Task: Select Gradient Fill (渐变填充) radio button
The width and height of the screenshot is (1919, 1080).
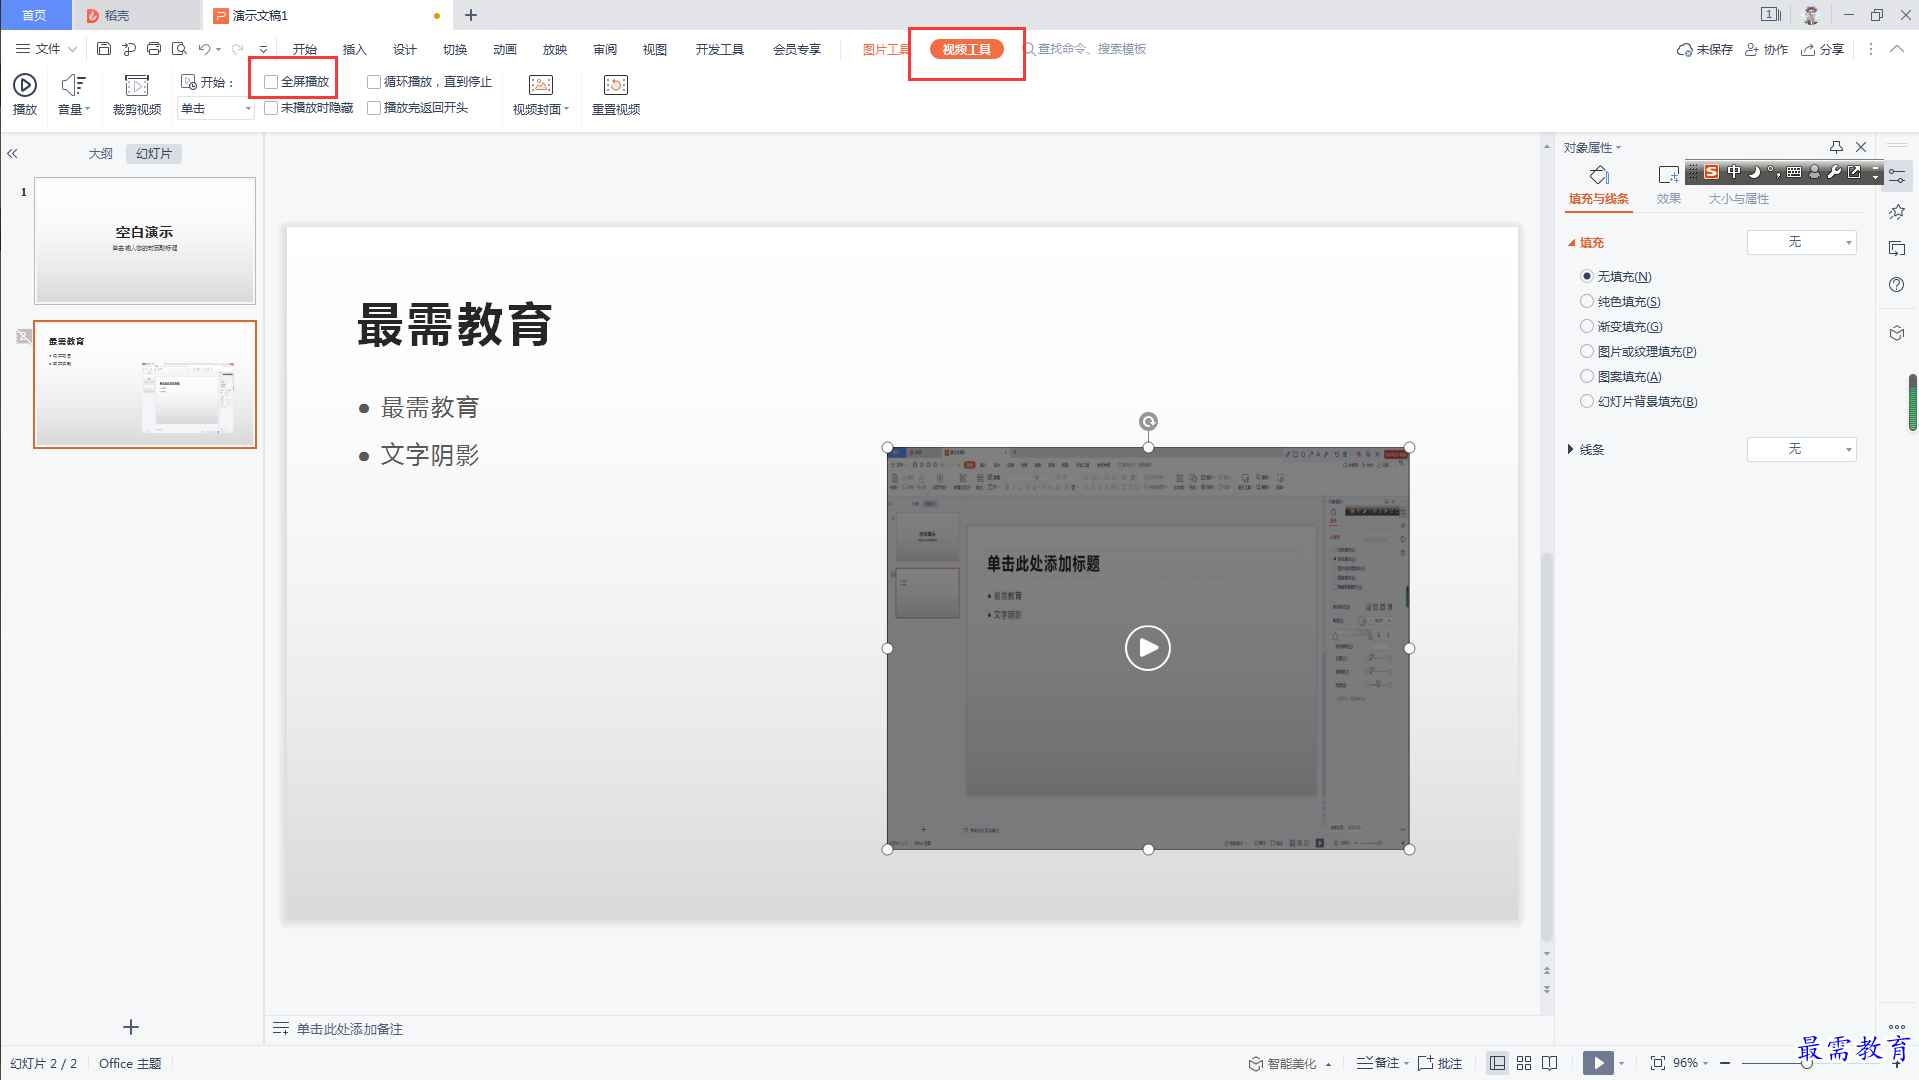Action: click(1587, 326)
